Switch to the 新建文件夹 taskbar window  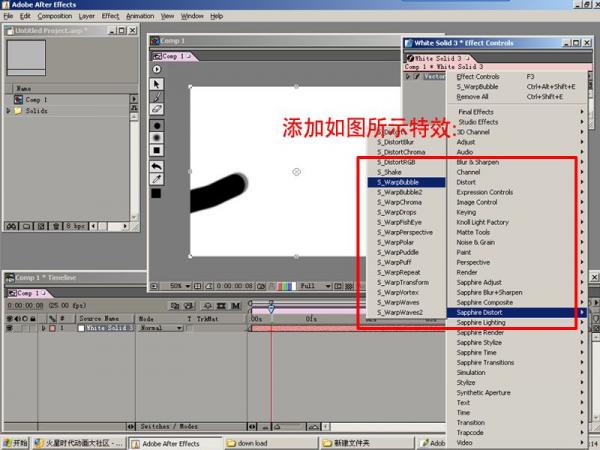(x=367, y=443)
